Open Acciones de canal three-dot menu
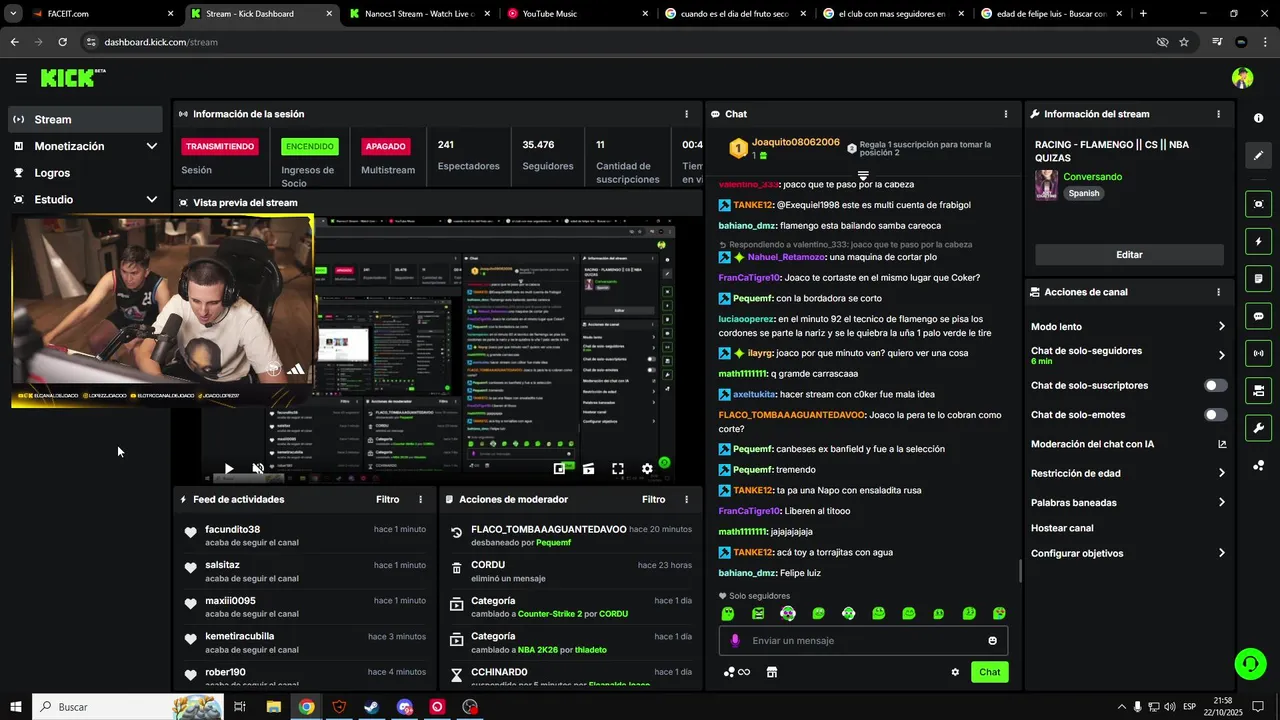1280x720 pixels. point(1218,292)
